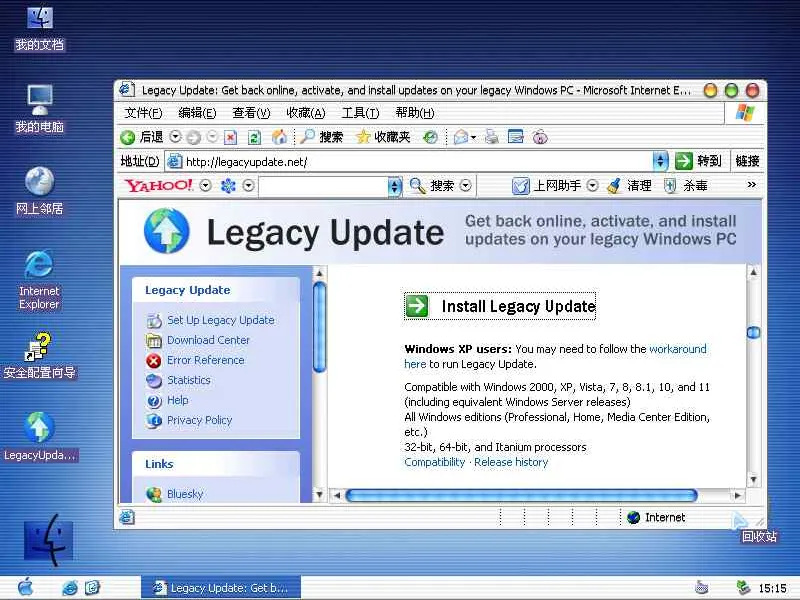This screenshot has width=800, height=600.
Task: Show more Yahoo toolbar items chevron
Action: point(751,185)
